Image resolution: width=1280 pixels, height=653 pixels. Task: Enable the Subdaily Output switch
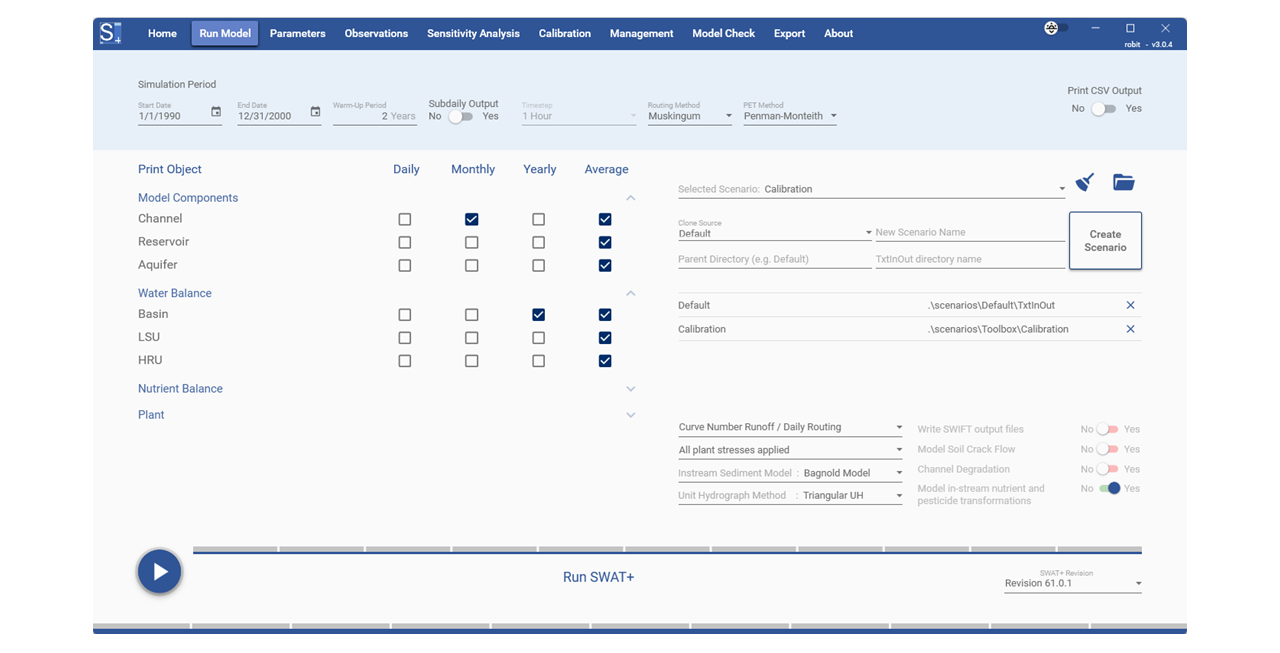(x=460, y=117)
